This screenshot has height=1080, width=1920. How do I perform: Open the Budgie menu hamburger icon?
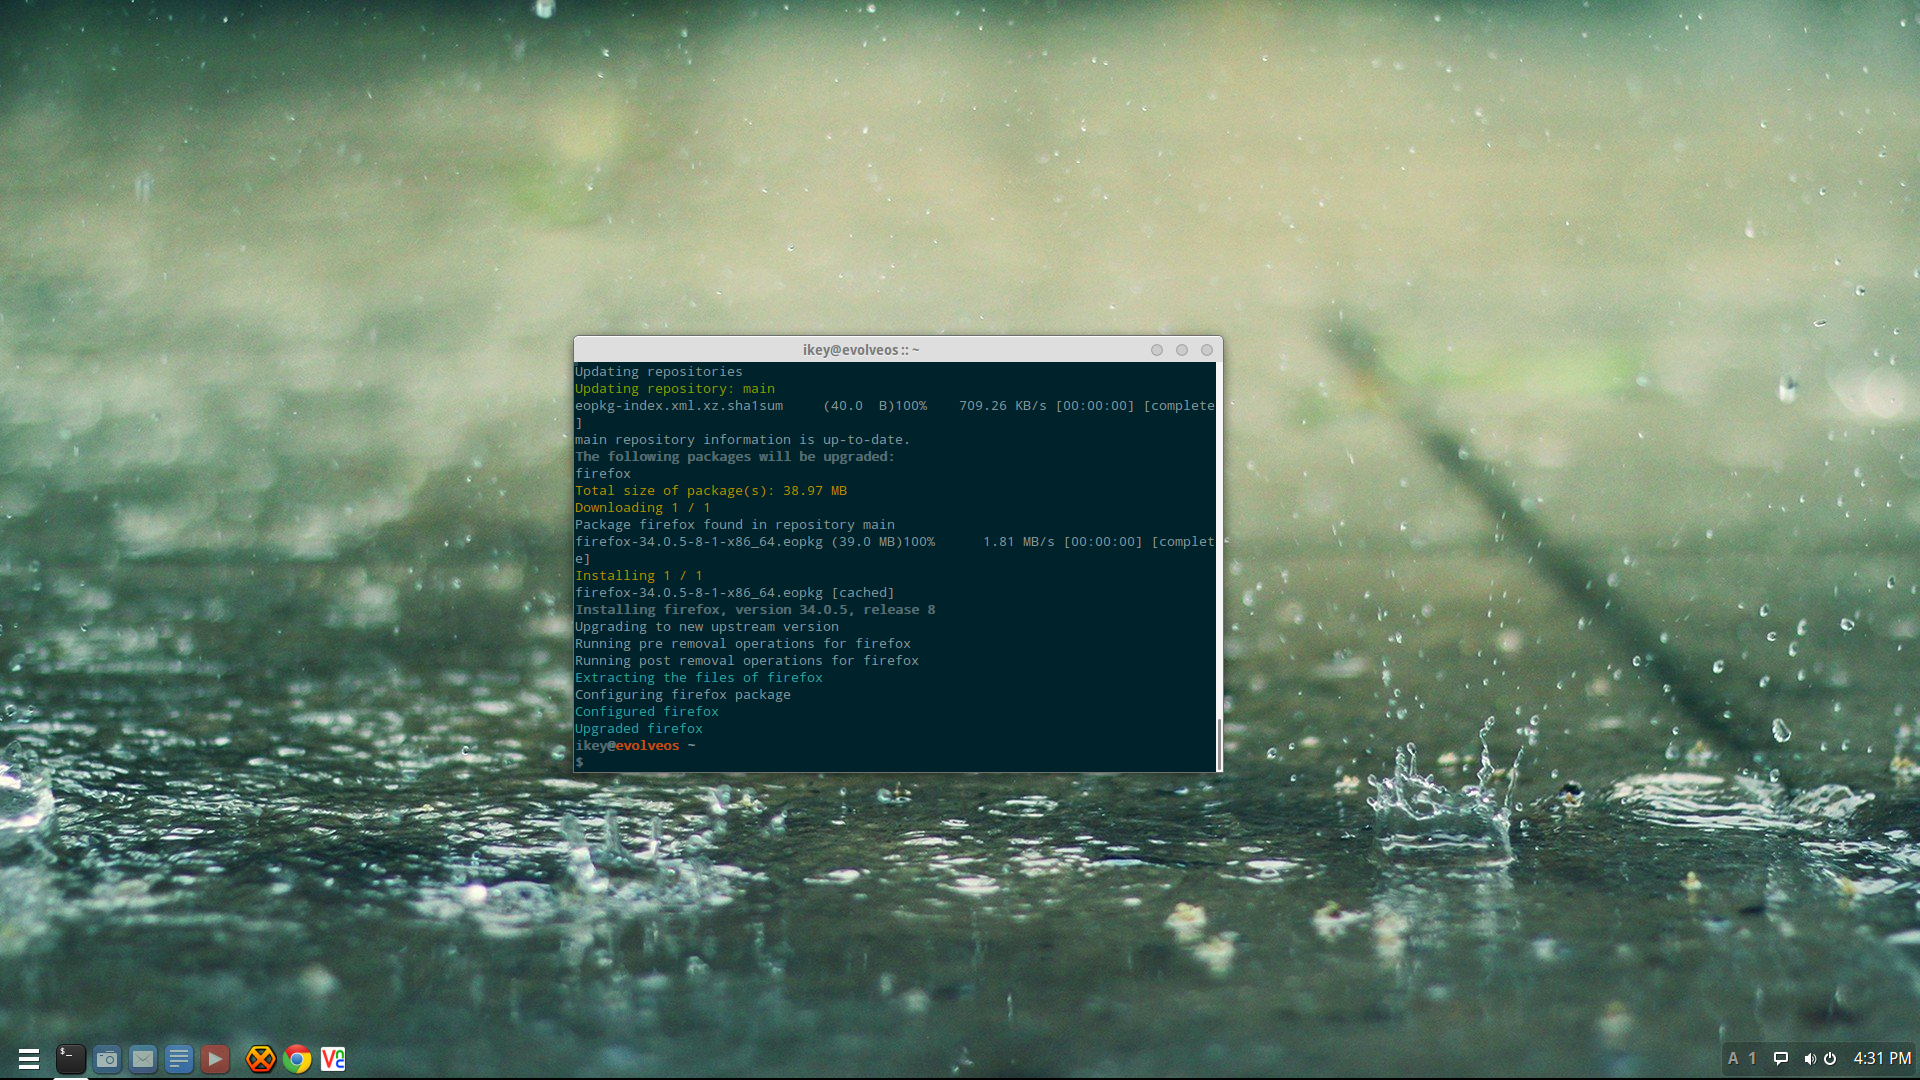pyautogui.click(x=29, y=1058)
